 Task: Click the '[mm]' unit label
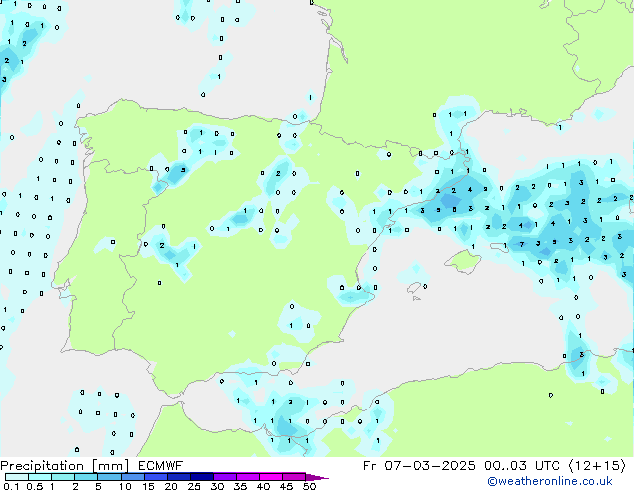(x=111, y=466)
